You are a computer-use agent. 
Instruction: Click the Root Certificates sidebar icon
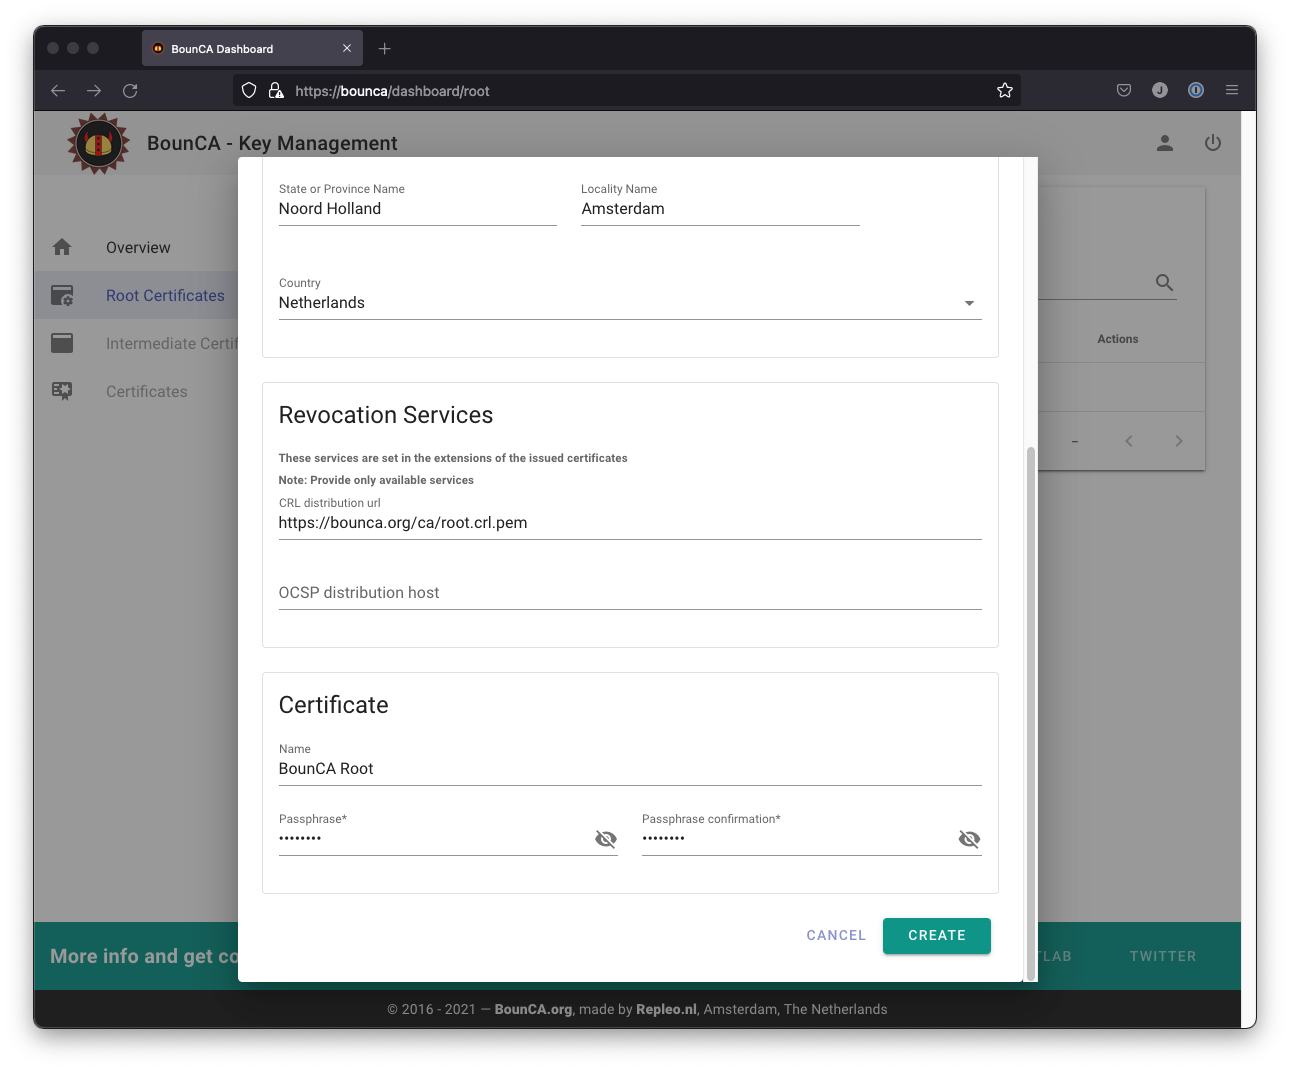62,295
